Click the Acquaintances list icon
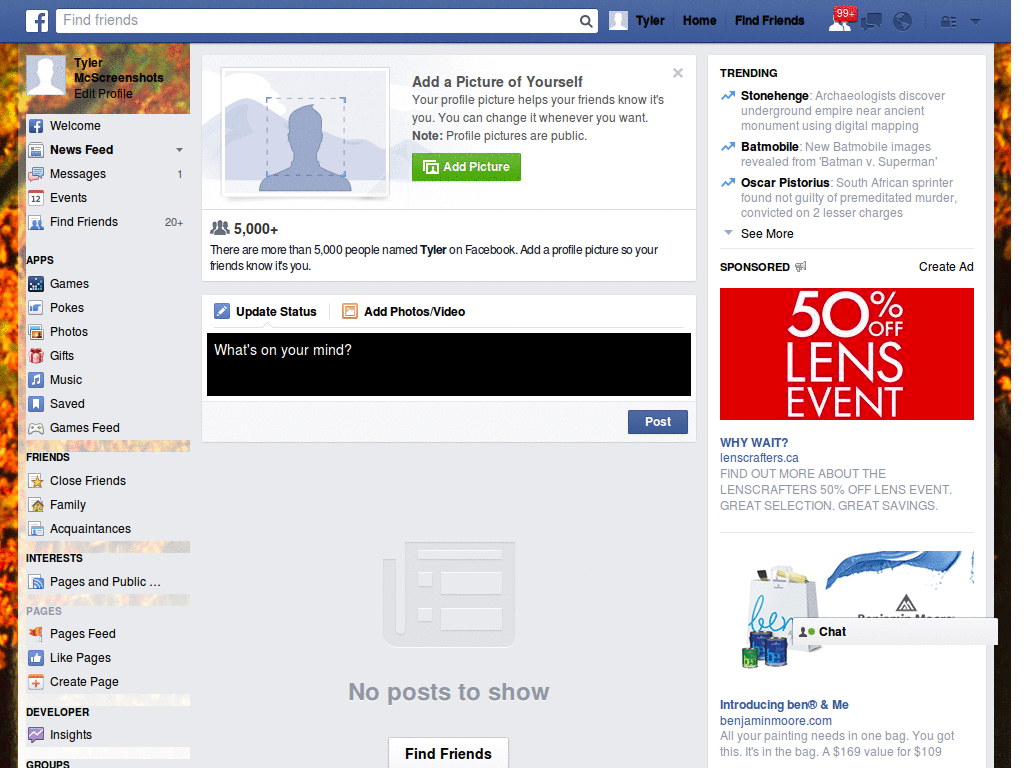This screenshot has height=768, width=1024. pos(36,529)
